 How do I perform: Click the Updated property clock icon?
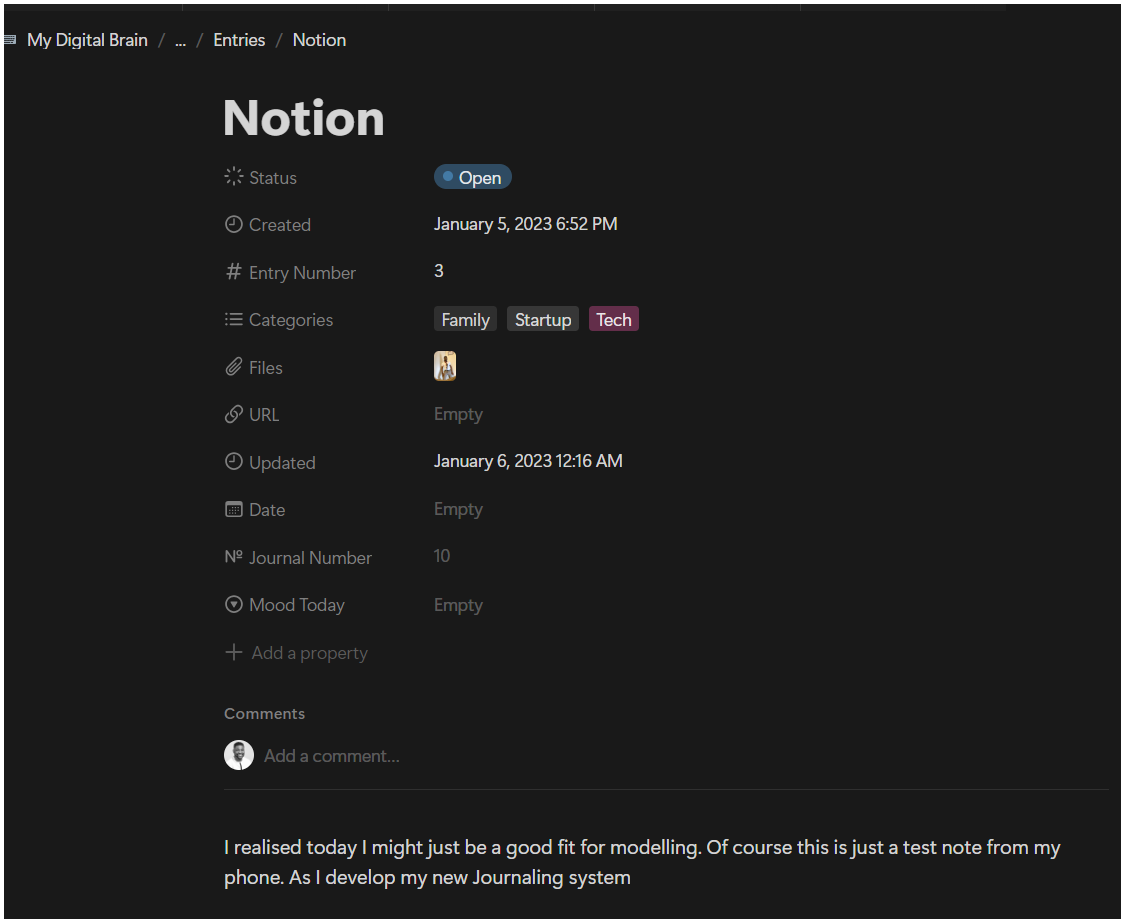point(234,462)
